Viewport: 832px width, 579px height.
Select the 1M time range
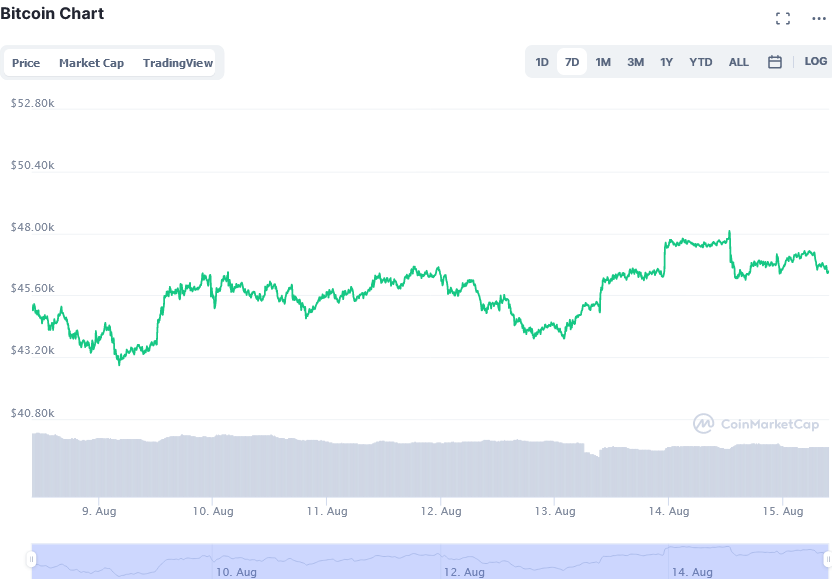pyautogui.click(x=603, y=62)
